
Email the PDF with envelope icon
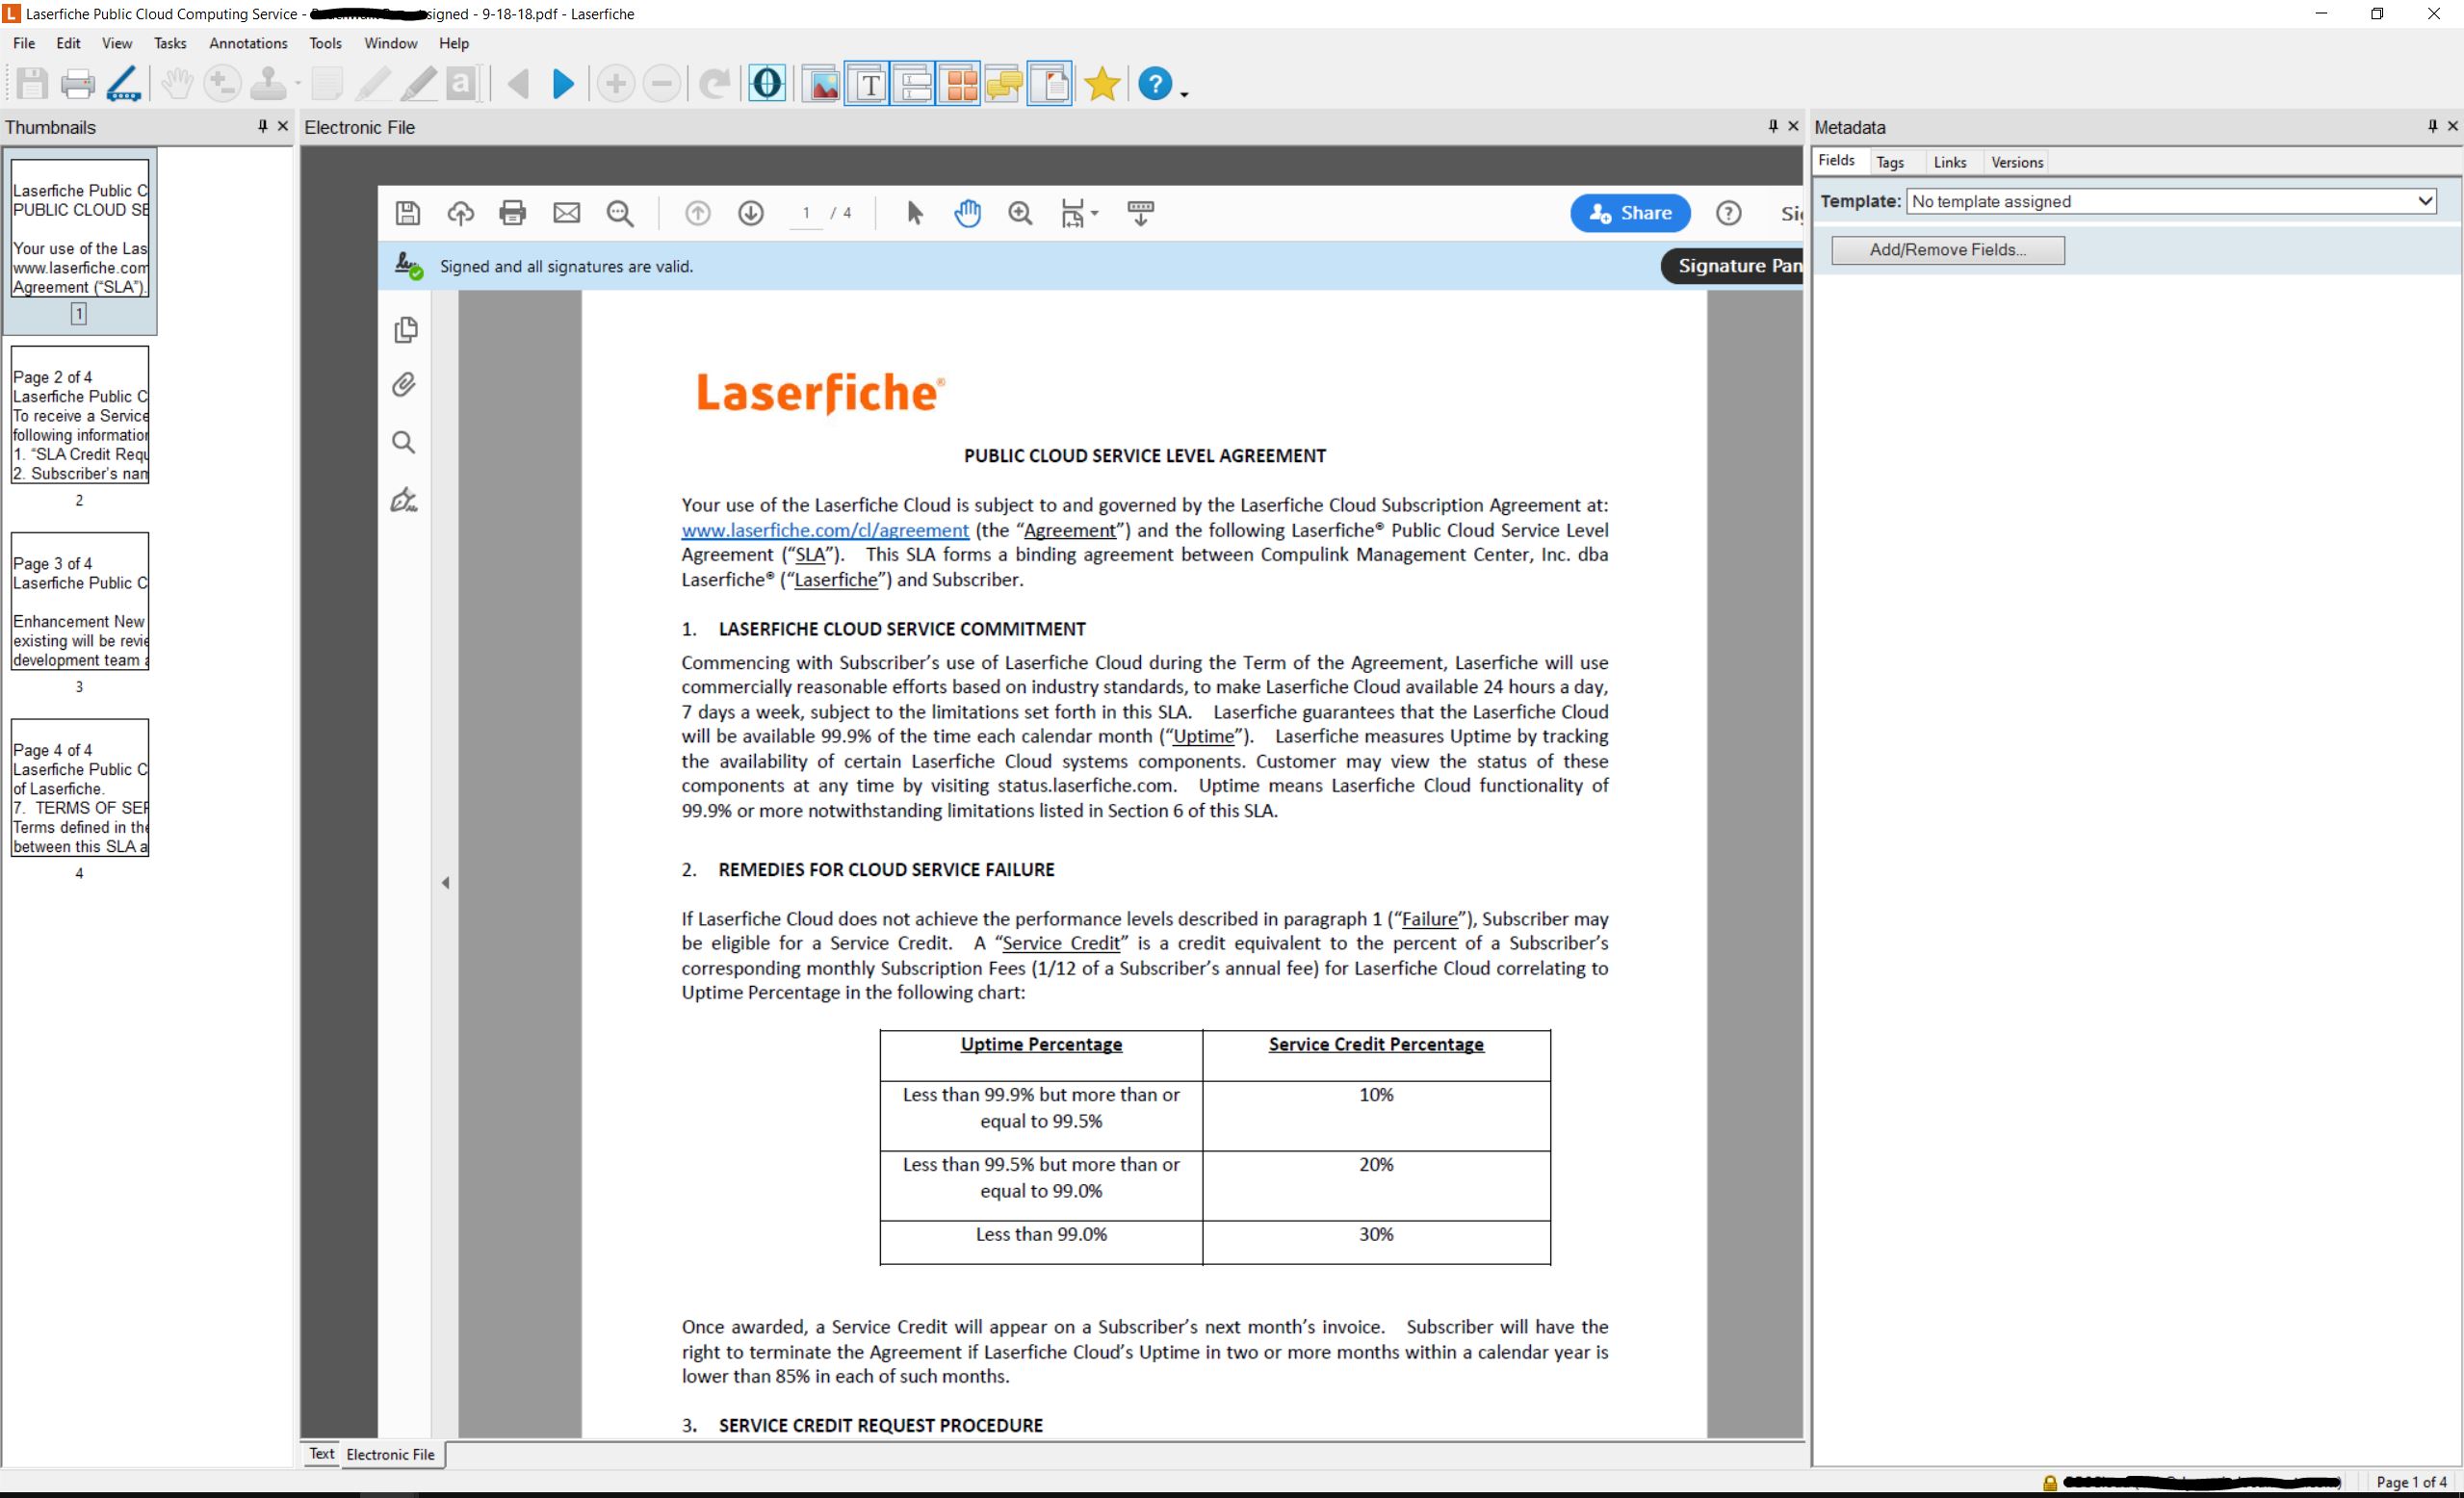pyautogui.click(x=566, y=213)
